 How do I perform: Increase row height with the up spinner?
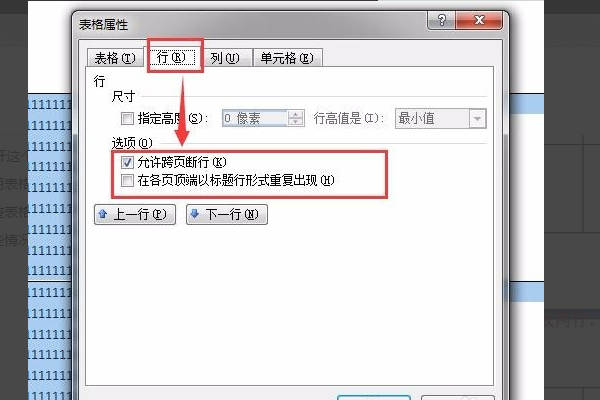pyautogui.click(x=295, y=114)
